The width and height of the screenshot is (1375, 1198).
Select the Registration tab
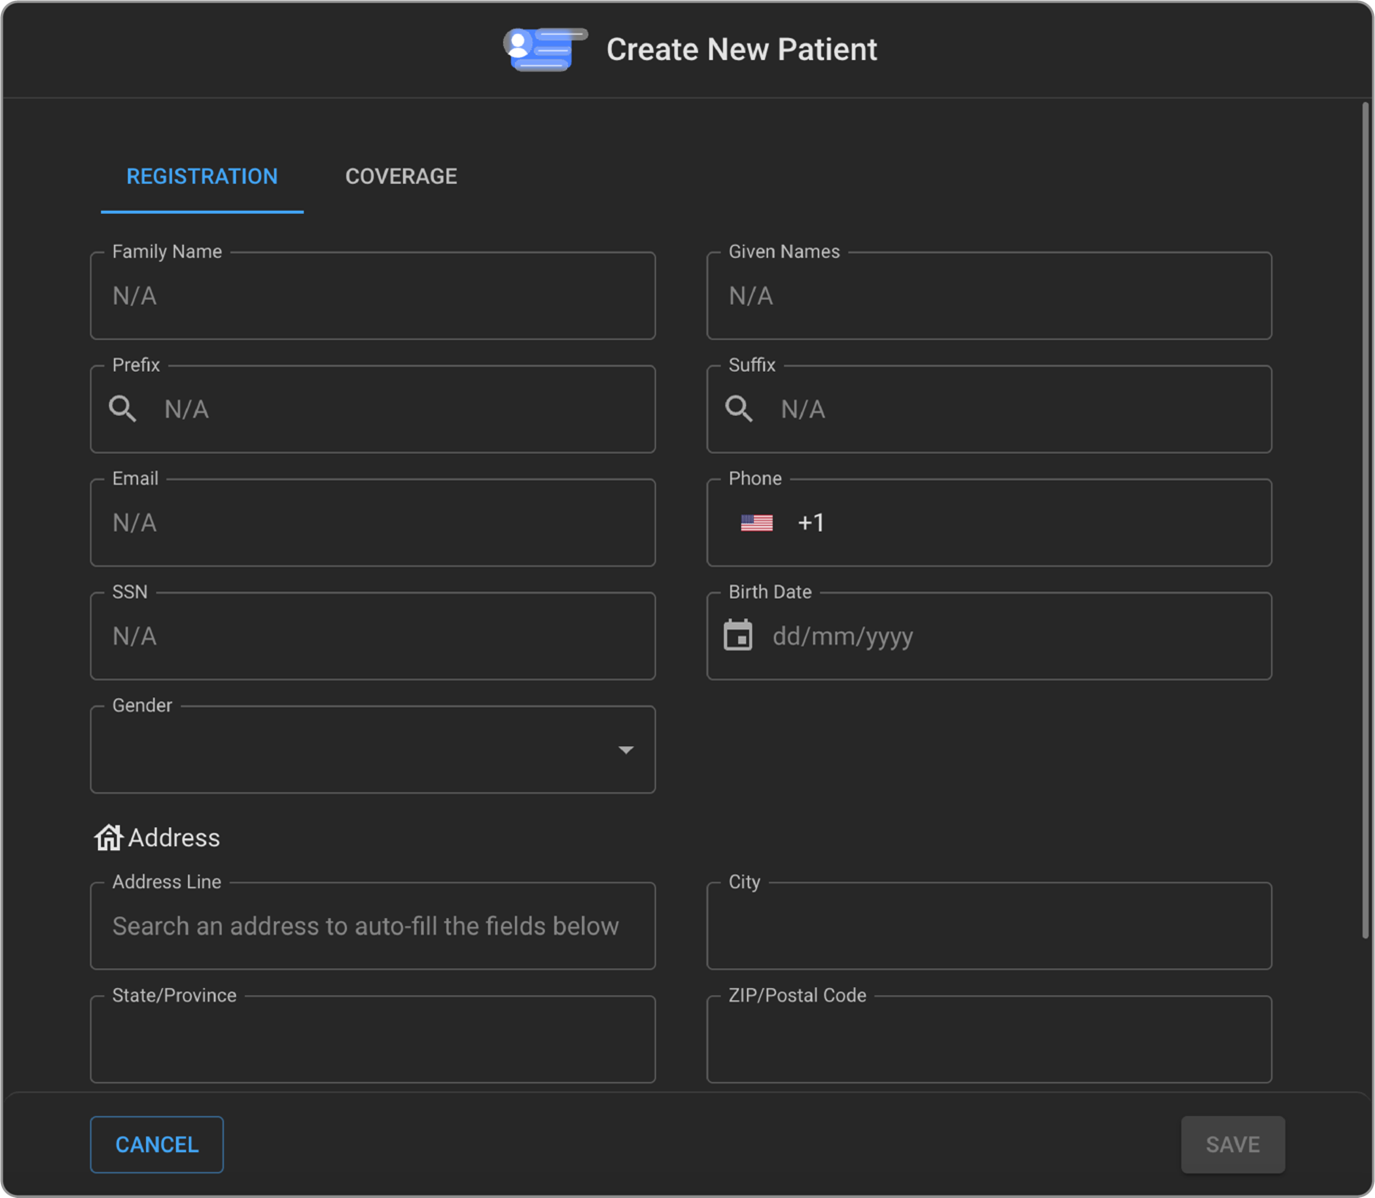pos(202,177)
